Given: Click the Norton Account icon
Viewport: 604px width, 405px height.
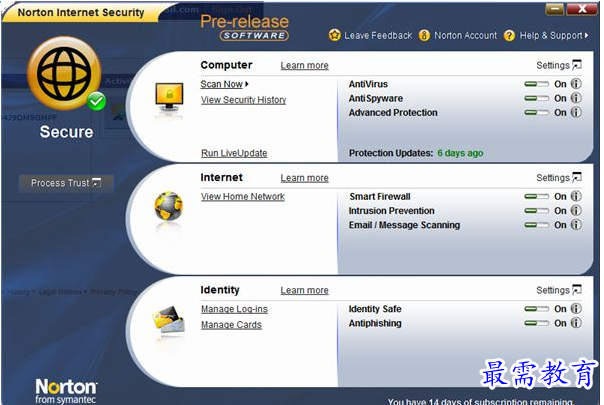Looking at the screenshot, I should point(424,35).
